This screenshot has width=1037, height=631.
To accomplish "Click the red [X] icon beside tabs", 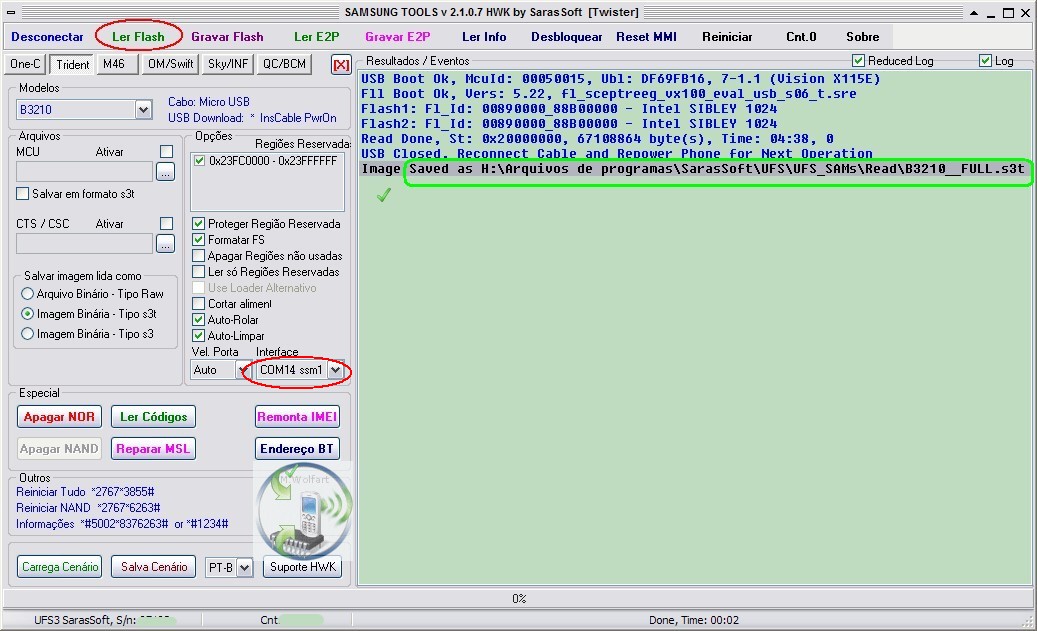I will 341,64.
